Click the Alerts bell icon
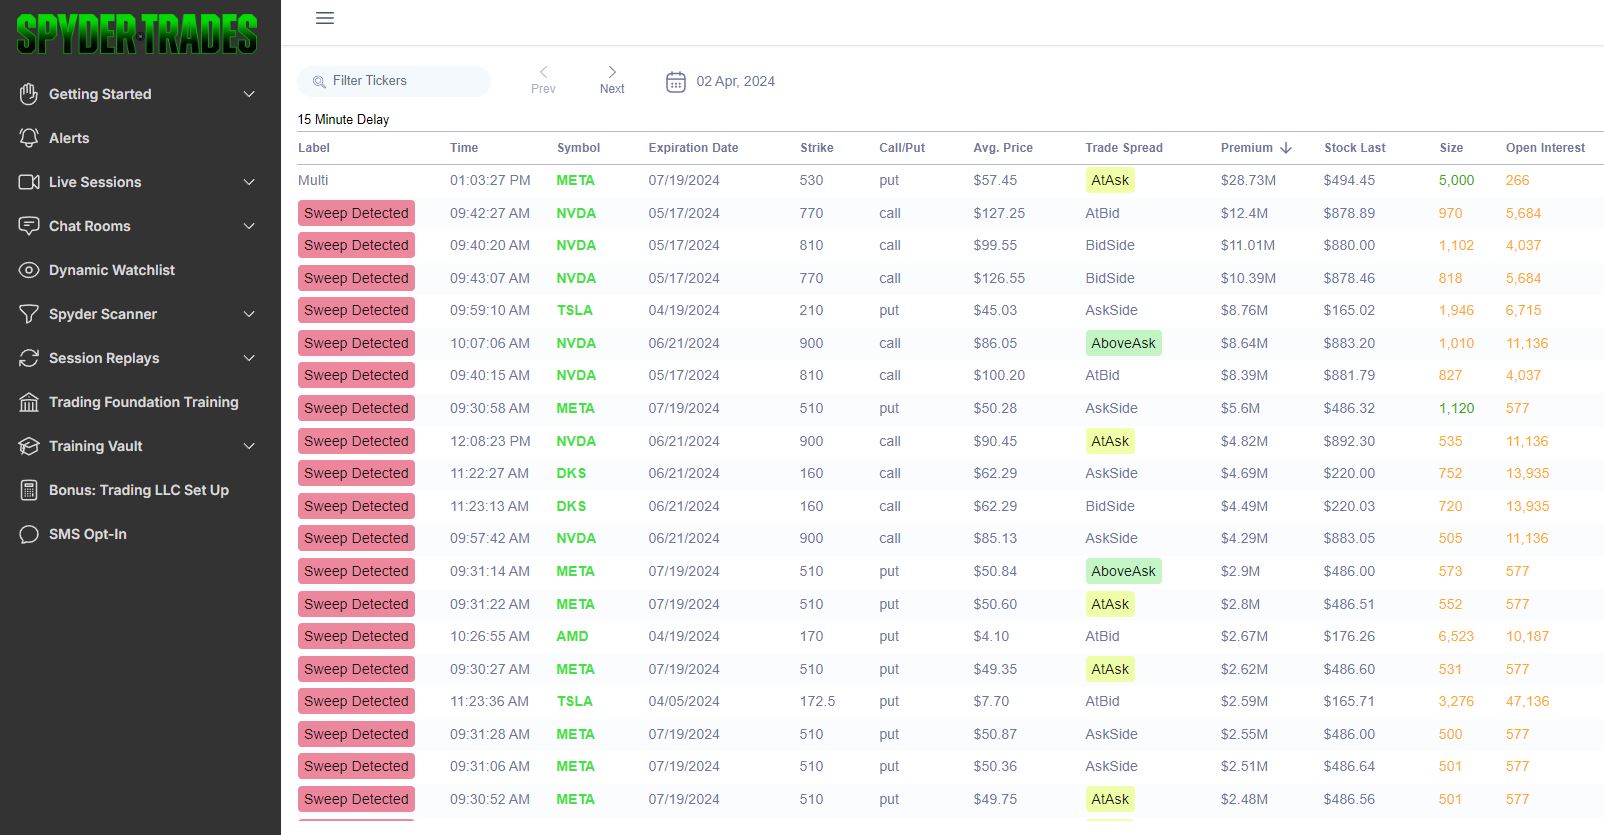Image resolution: width=1604 pixels, height=835 pixels. 29,138
